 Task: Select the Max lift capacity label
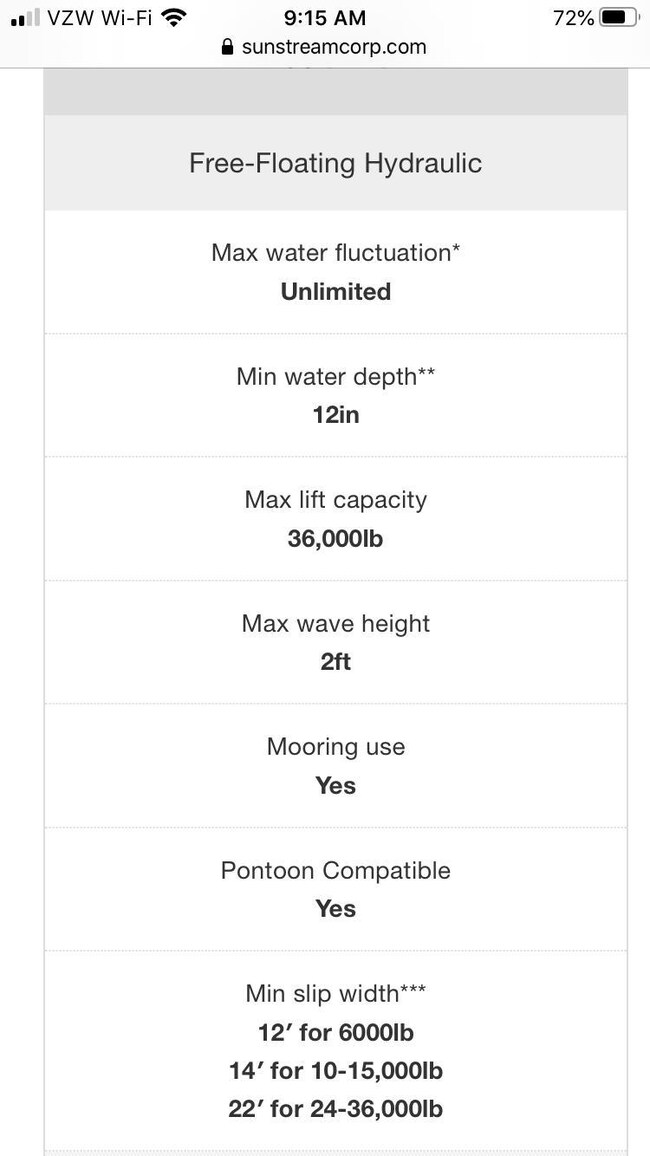coord(335,500)
